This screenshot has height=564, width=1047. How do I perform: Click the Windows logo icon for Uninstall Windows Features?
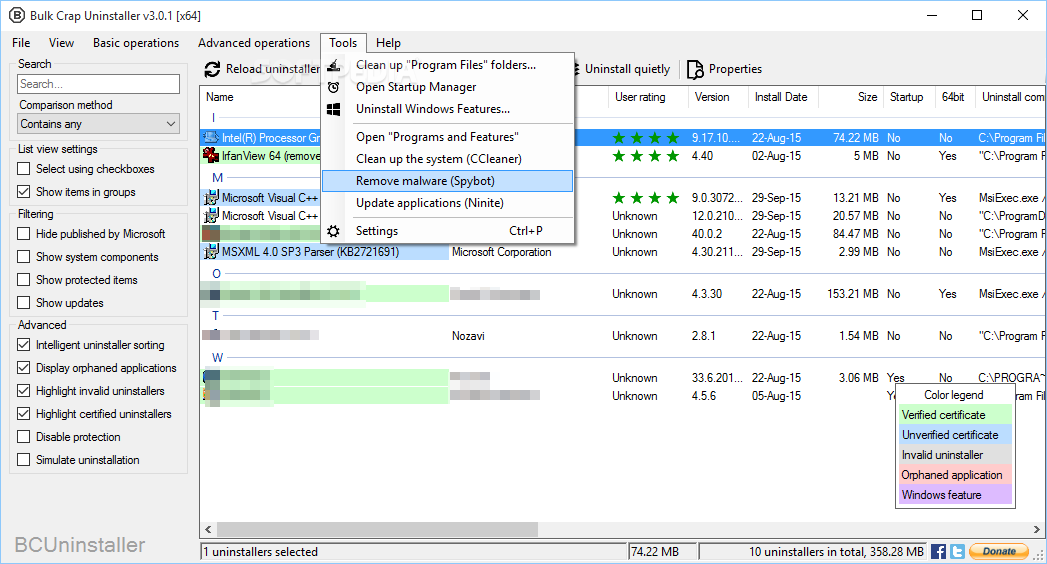[334, 109]
